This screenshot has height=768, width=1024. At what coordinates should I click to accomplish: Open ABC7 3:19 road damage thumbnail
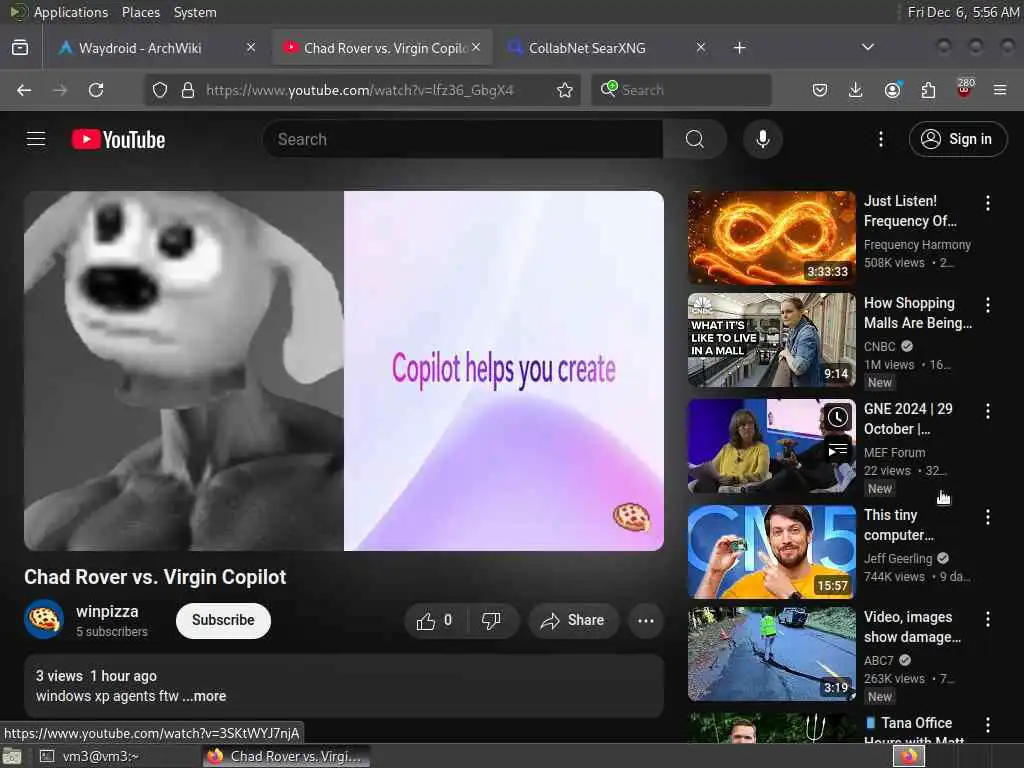pyautogui.click(x=771, y=654)
